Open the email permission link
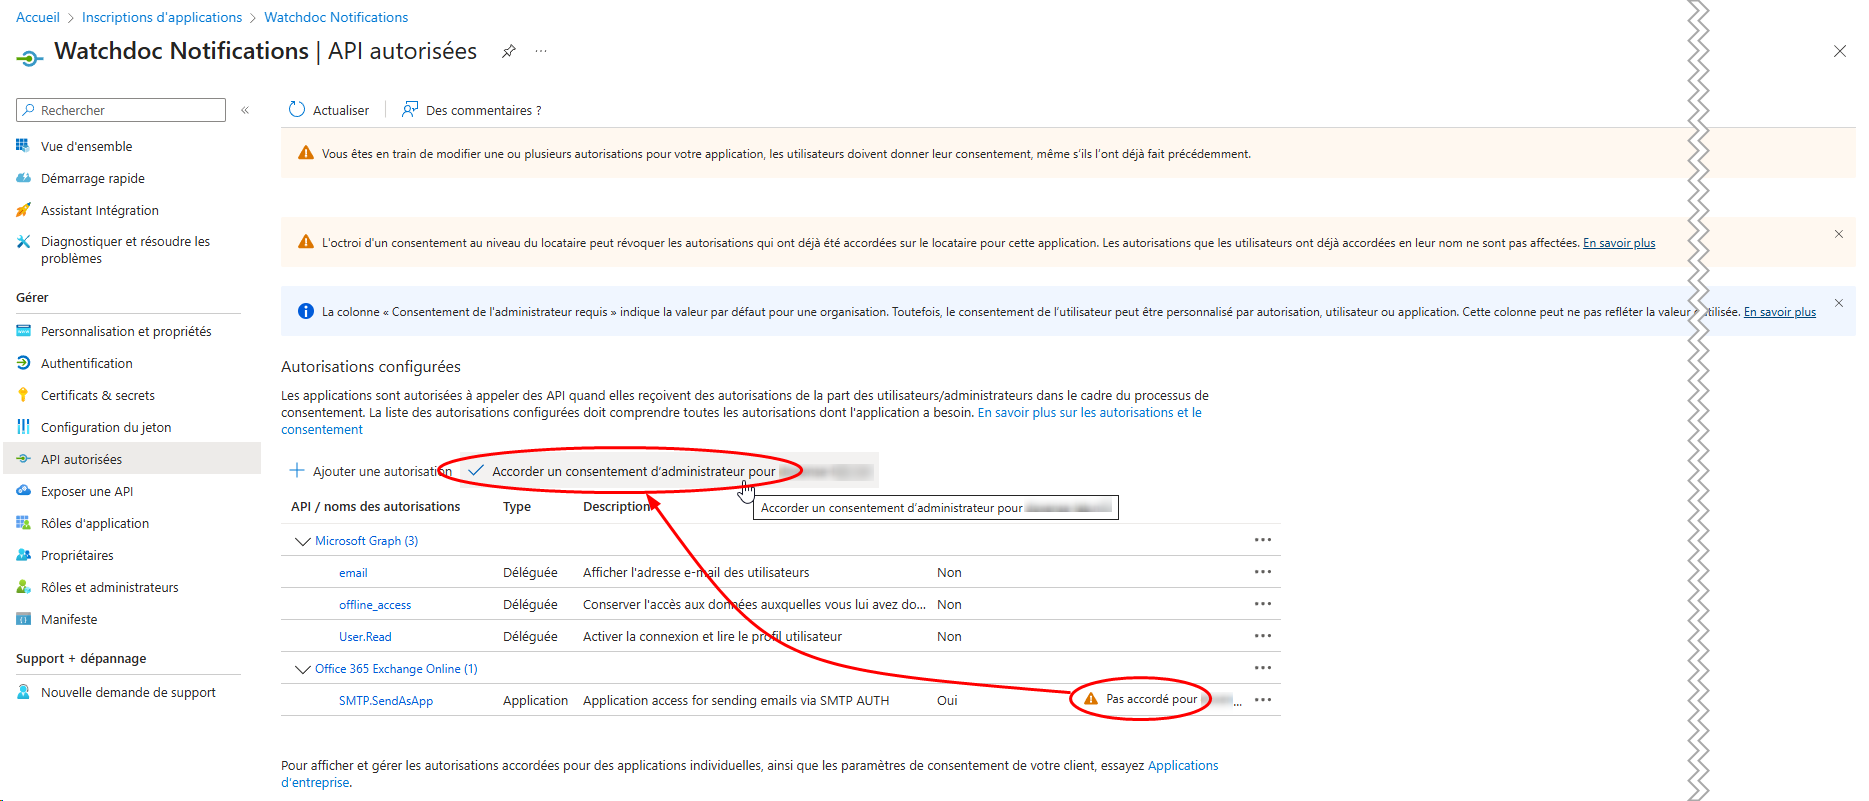The image size is (1869, 801). pos(353,573)
